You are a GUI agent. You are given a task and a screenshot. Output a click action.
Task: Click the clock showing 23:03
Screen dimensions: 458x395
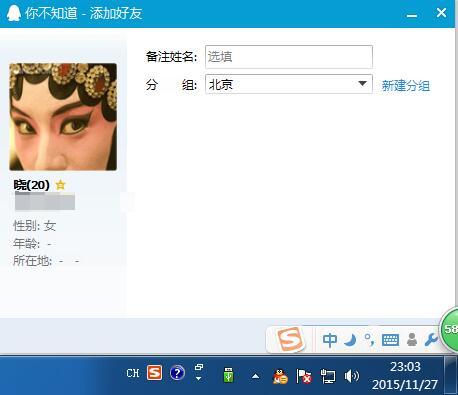(405, 367)
